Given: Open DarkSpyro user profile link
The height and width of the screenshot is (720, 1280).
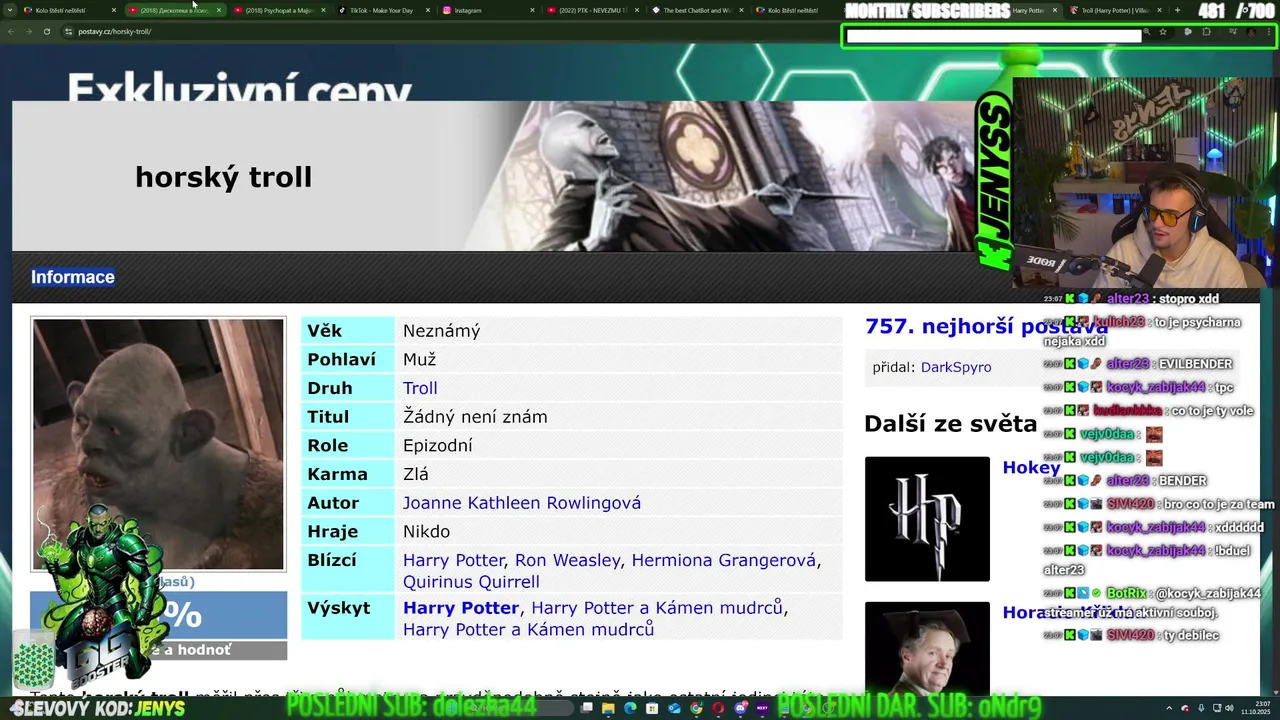Looking at the screenshot, I should (956, 367).
